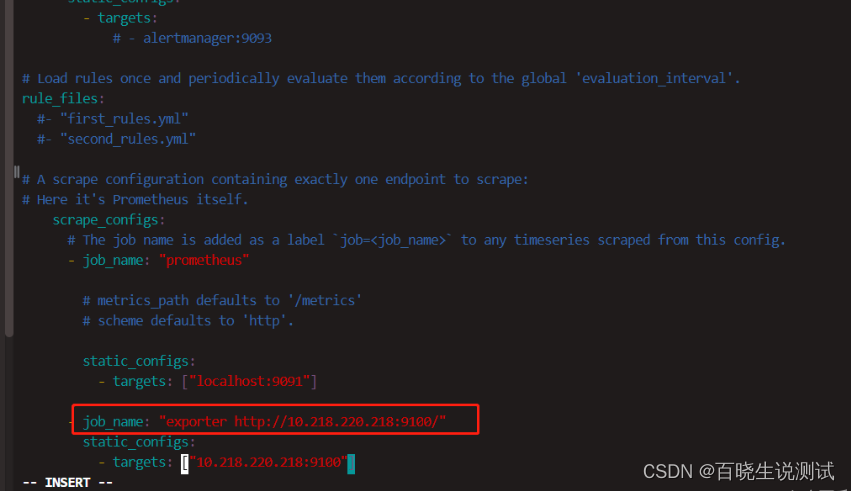The image size is (851, 491).
Task: Click the pane handle marker beside the scrape comment
Action: coord(17,172)
